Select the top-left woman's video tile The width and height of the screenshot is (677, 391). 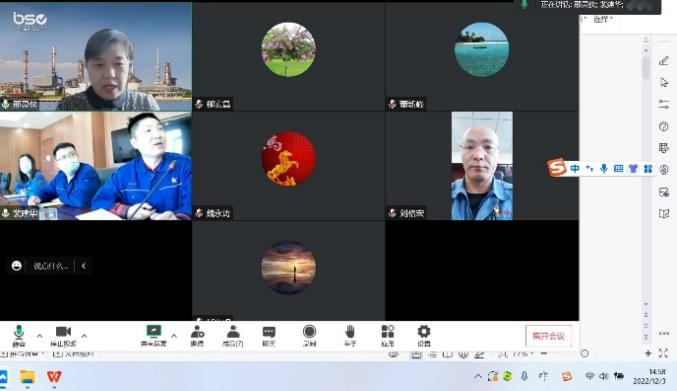96,56
